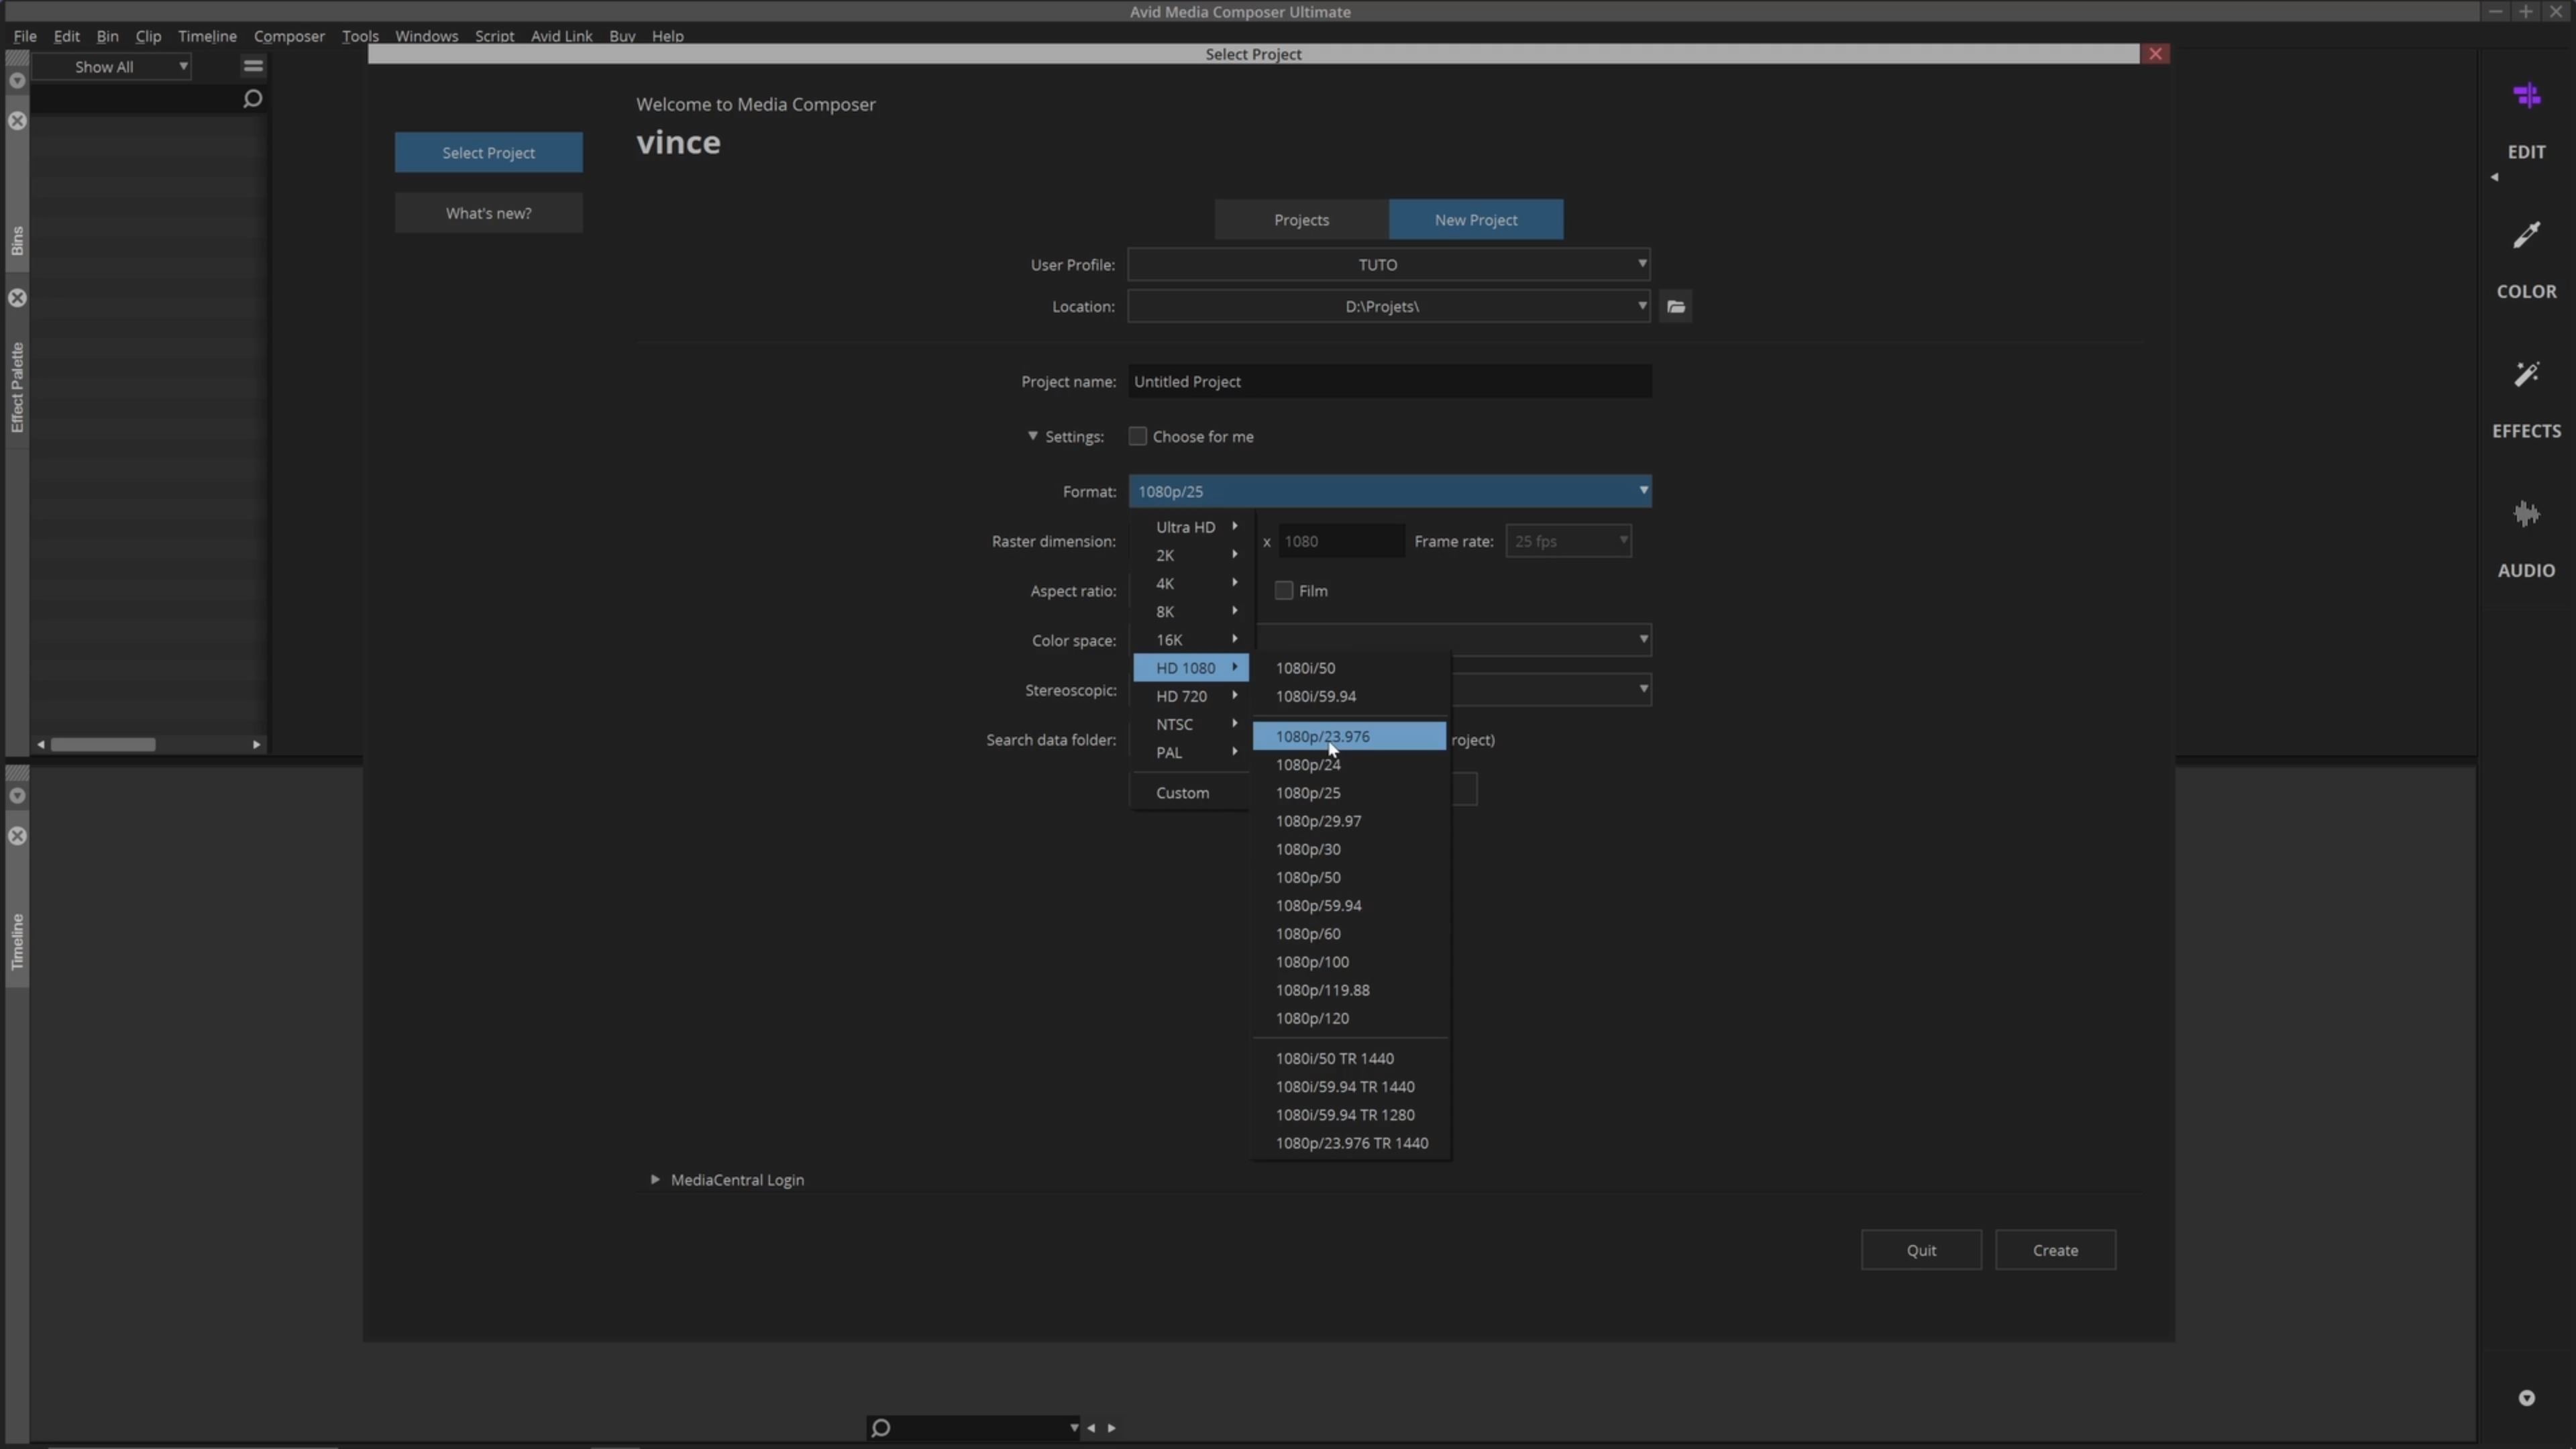The image size is (2576, 1449).
Task: Click the round options icon at bottom right
Action: pyautogui.click(x=2526, y=1398)
